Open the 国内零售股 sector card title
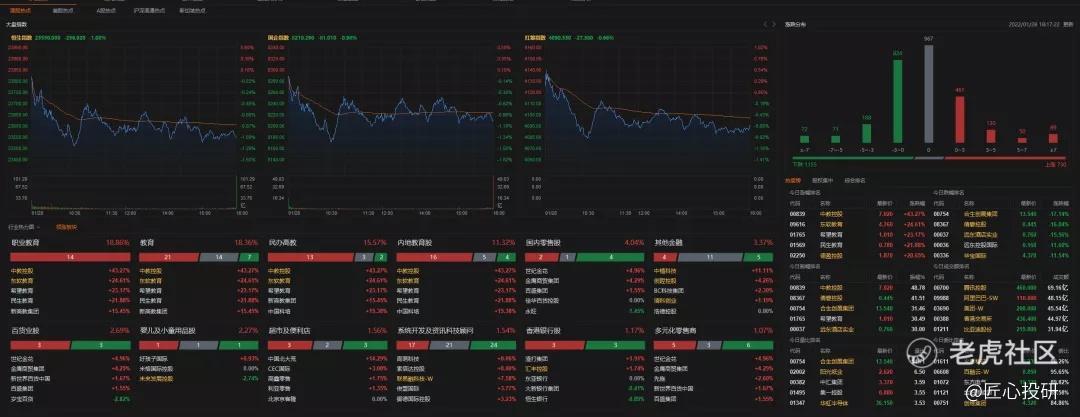The image size is (1080, 417). [544, 243]
